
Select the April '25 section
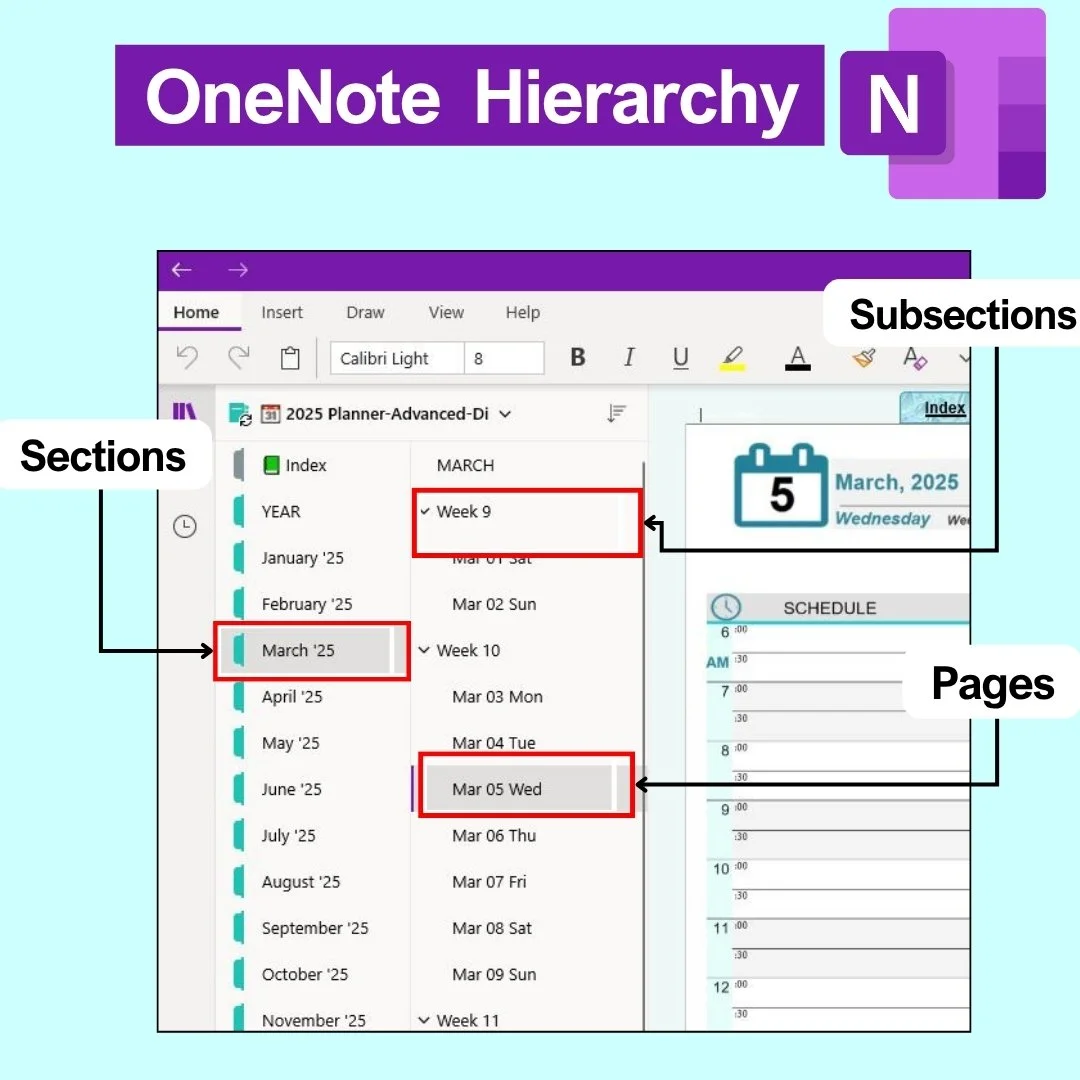313,697
